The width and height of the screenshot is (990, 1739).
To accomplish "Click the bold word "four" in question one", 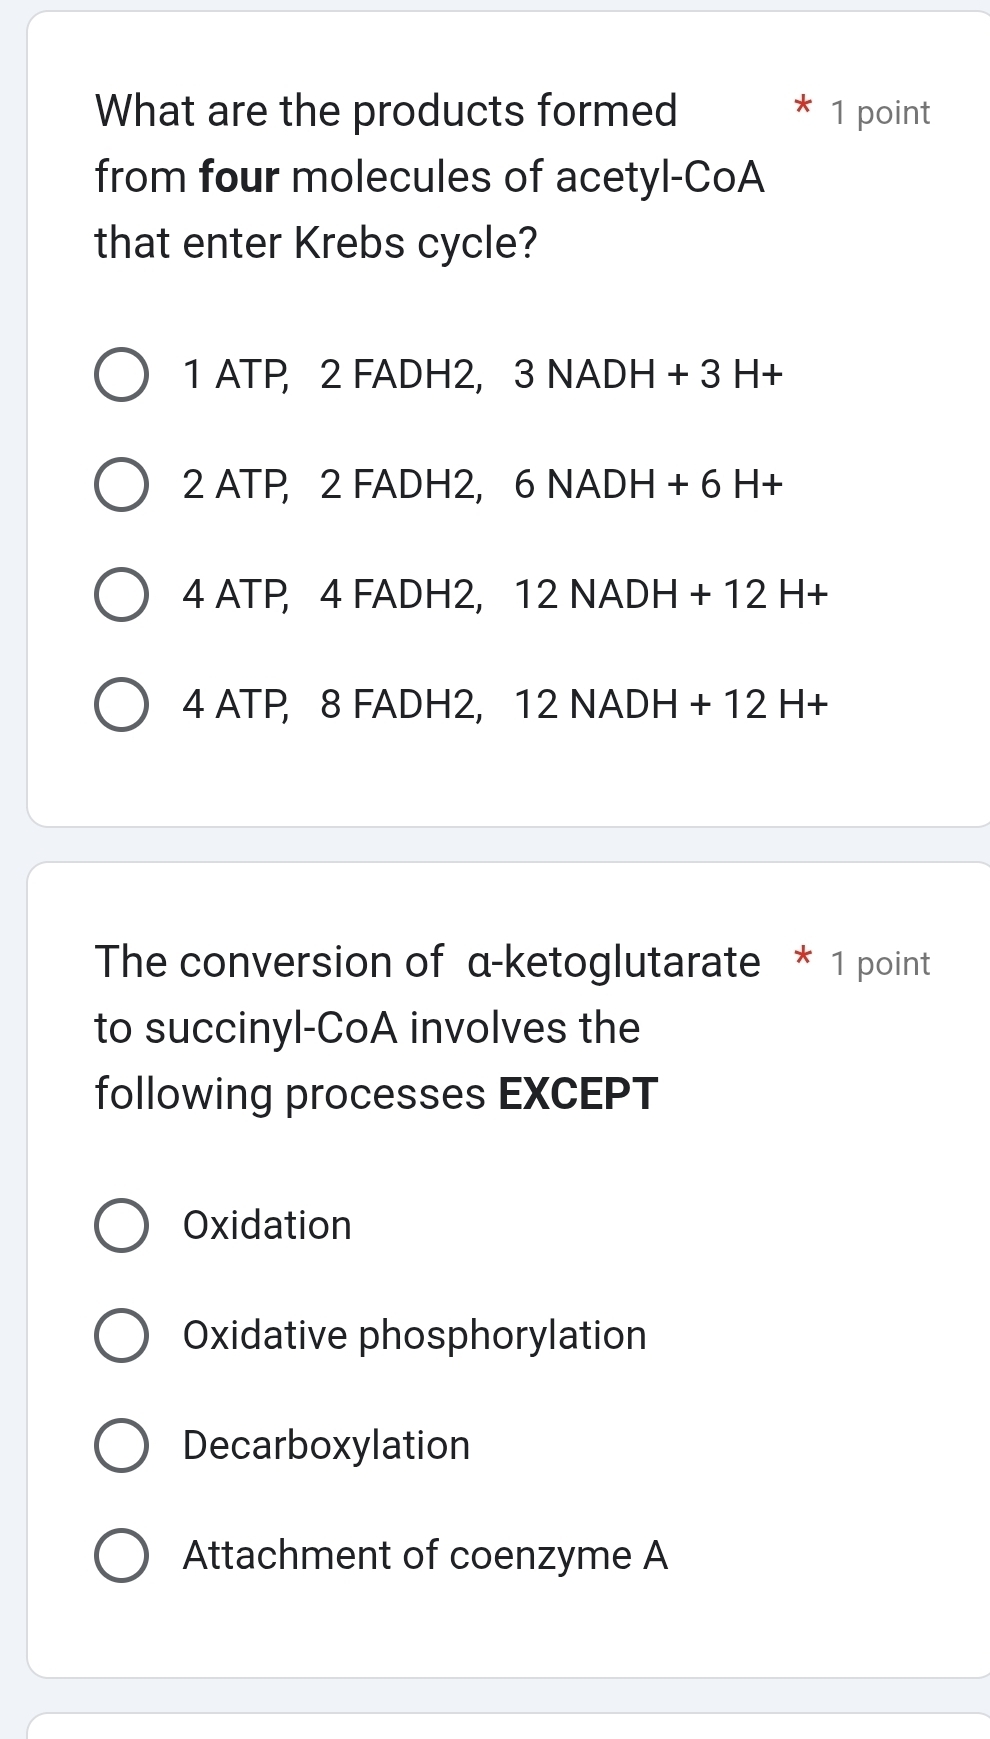I will tap(239, 177).
